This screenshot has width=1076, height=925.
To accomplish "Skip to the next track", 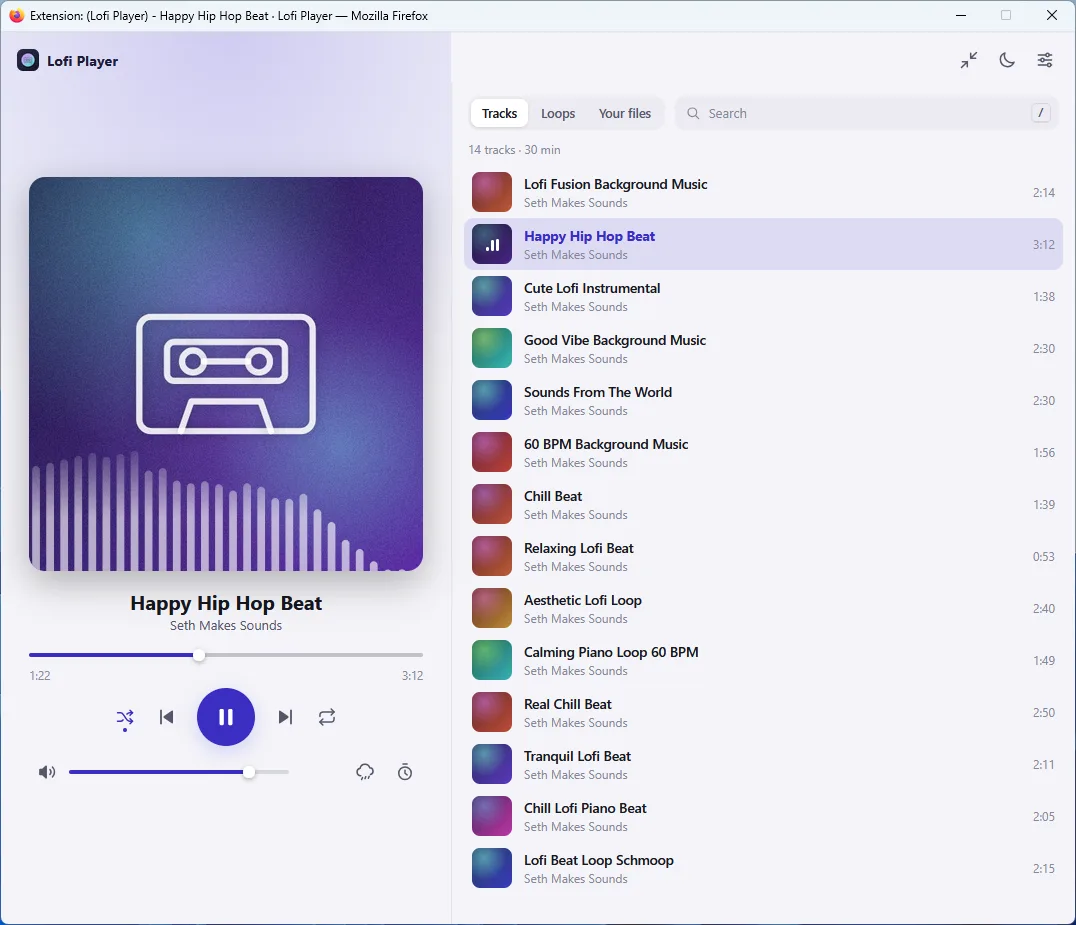I will click(x=285, y=718).
